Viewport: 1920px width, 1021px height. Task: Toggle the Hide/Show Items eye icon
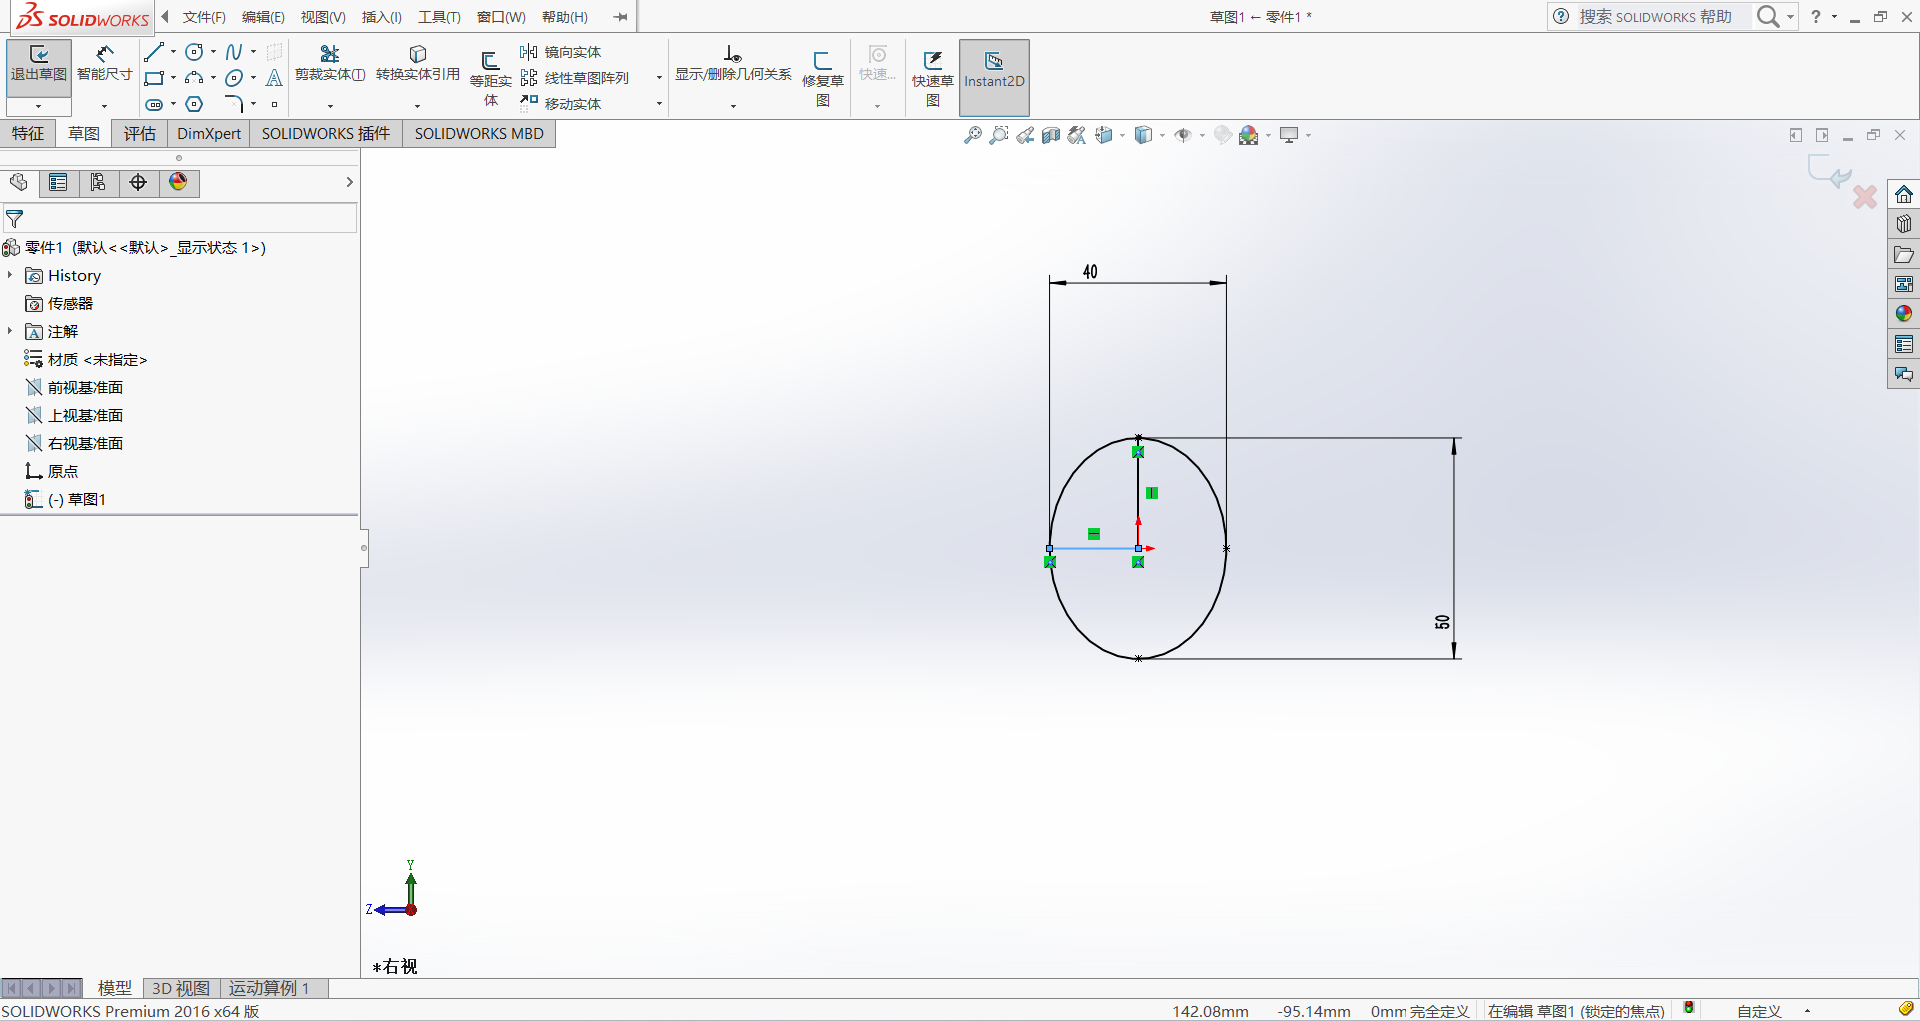(1183, 135)
